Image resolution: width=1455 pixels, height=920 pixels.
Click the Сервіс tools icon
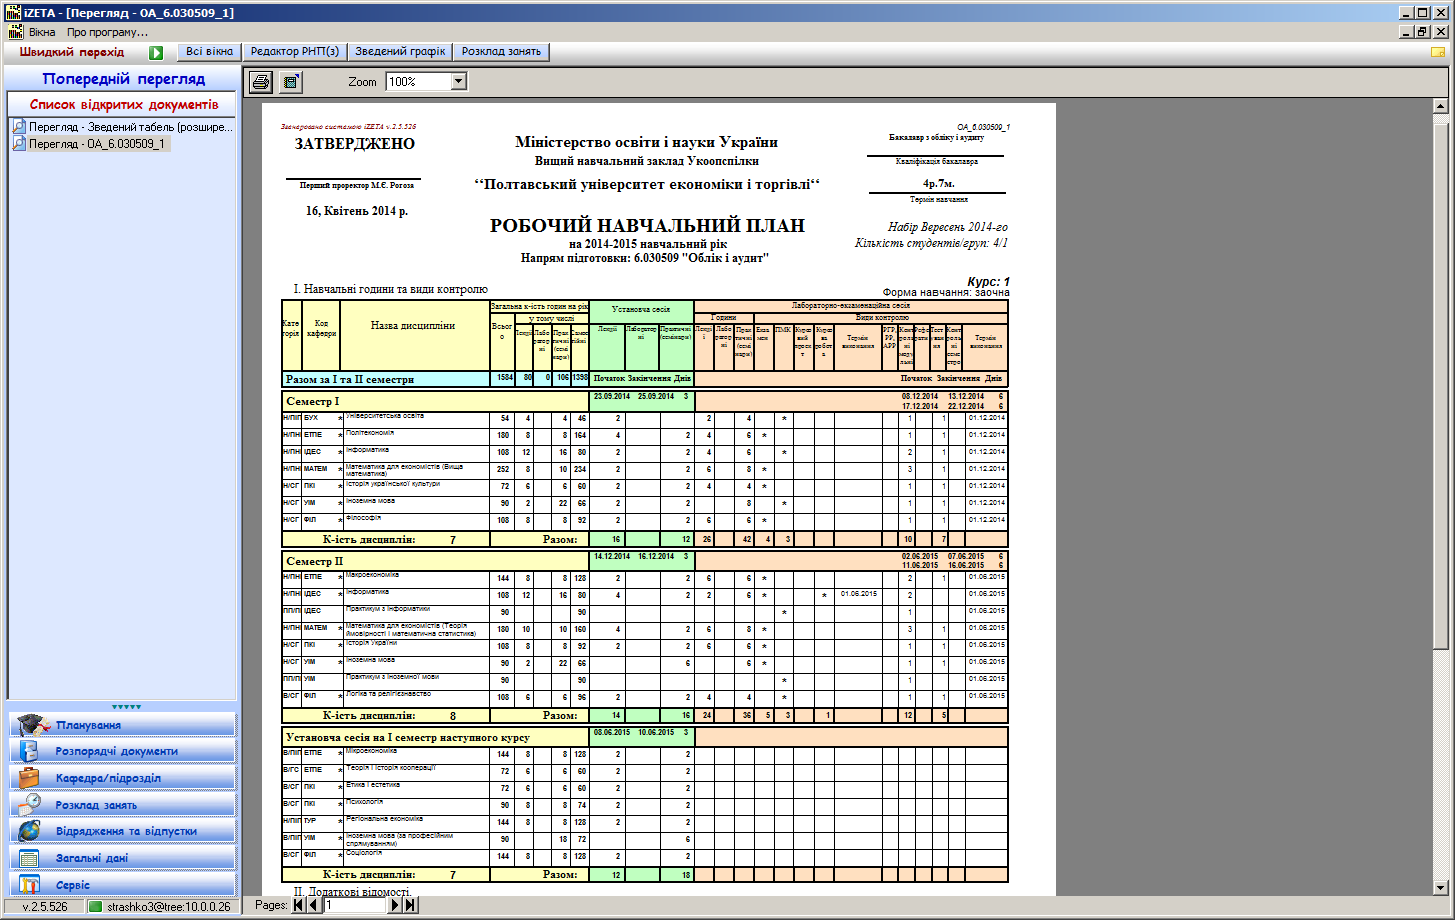point(30,884)
